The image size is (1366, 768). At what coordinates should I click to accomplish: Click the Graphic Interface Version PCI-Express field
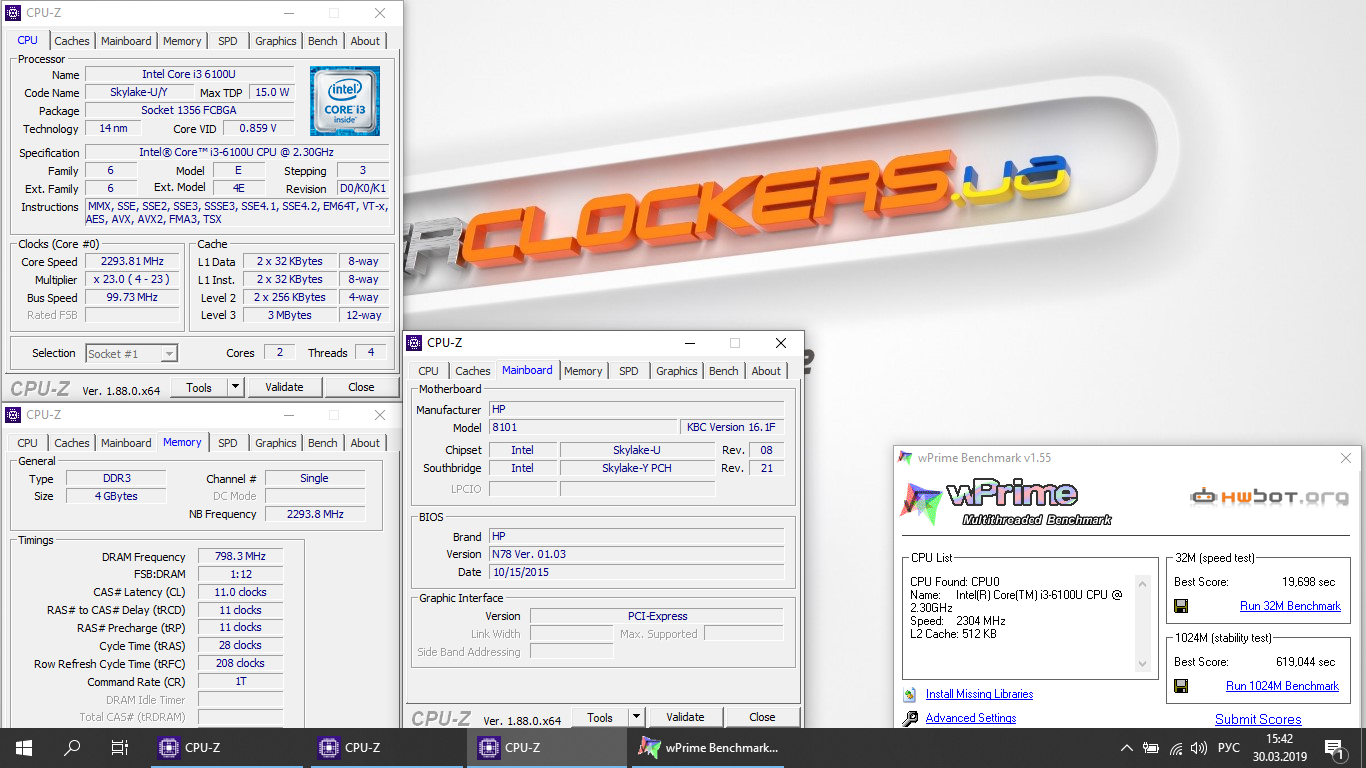[x=657, y=616]
